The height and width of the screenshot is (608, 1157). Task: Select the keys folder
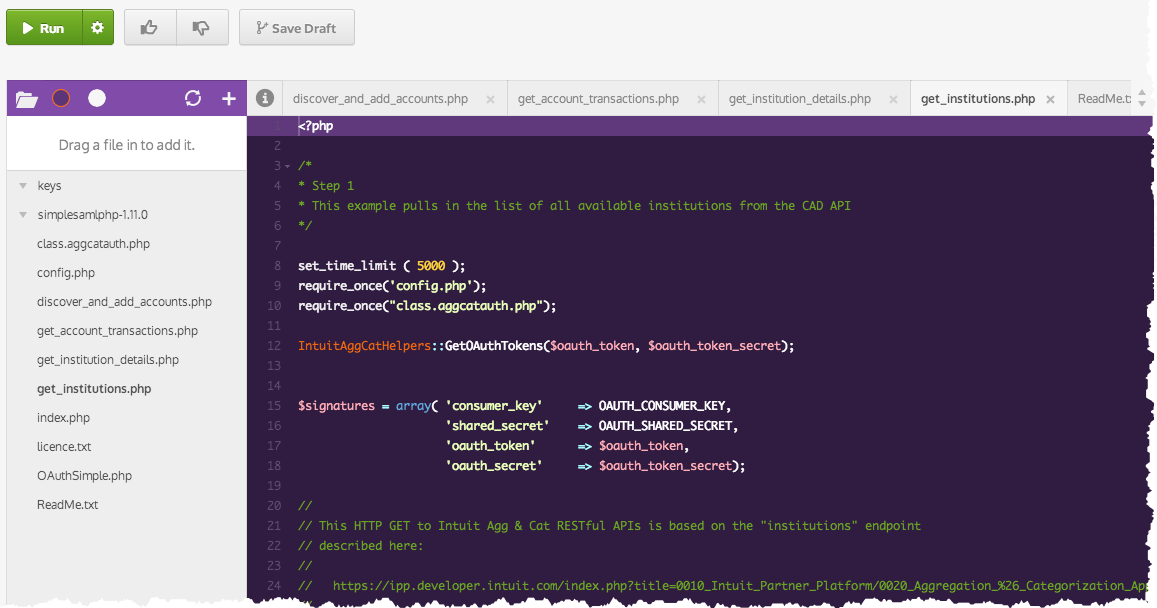(49, 186)
